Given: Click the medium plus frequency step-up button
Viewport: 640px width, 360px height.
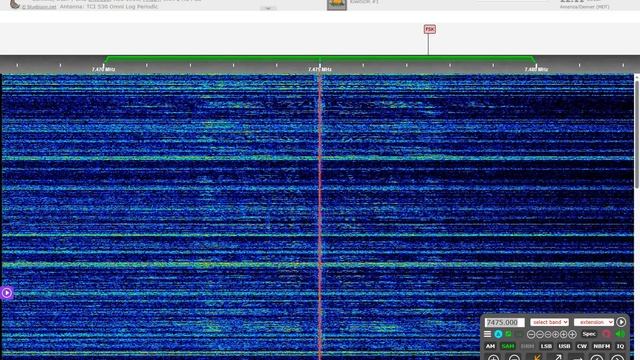Looking at the screenshot, I should pyautogui.click(x=564, y=334).
